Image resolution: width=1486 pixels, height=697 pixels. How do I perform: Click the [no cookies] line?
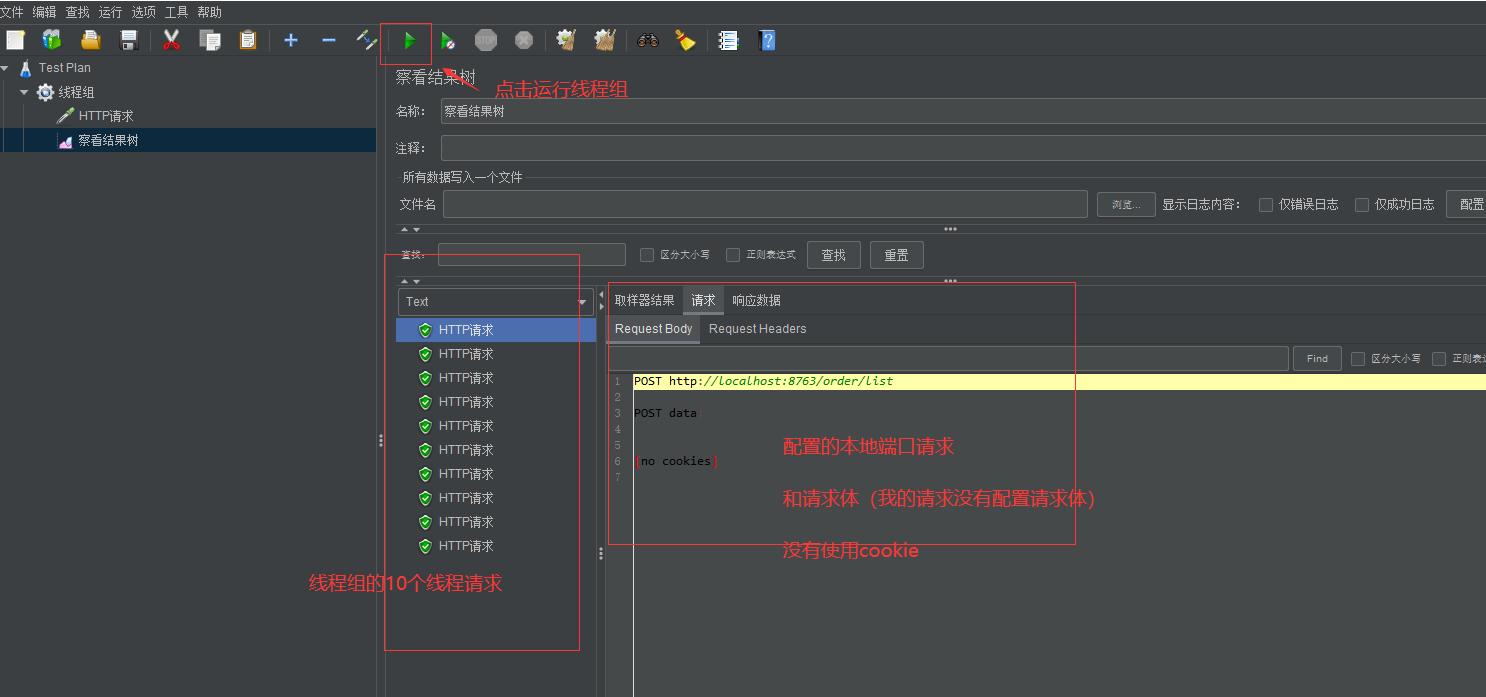[676, 461]
